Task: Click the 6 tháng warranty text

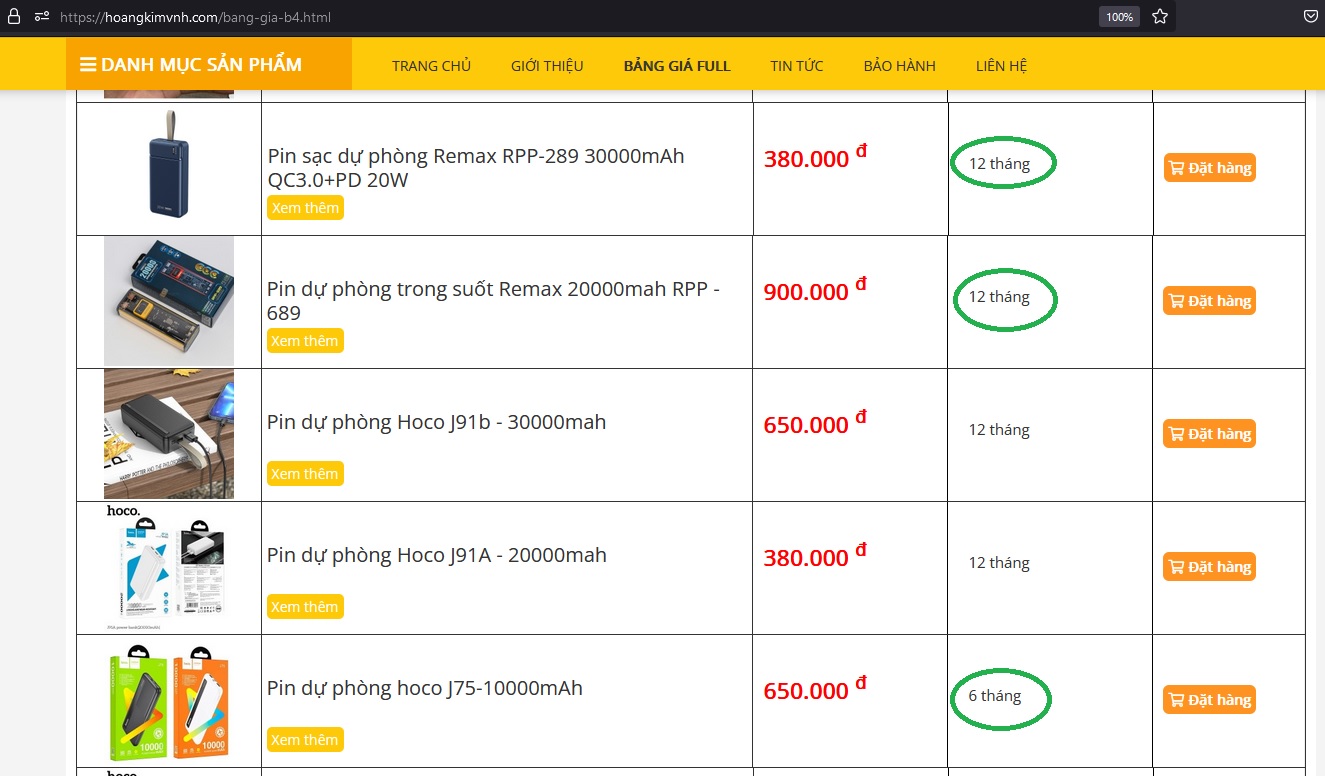Action: pos(995,696)
